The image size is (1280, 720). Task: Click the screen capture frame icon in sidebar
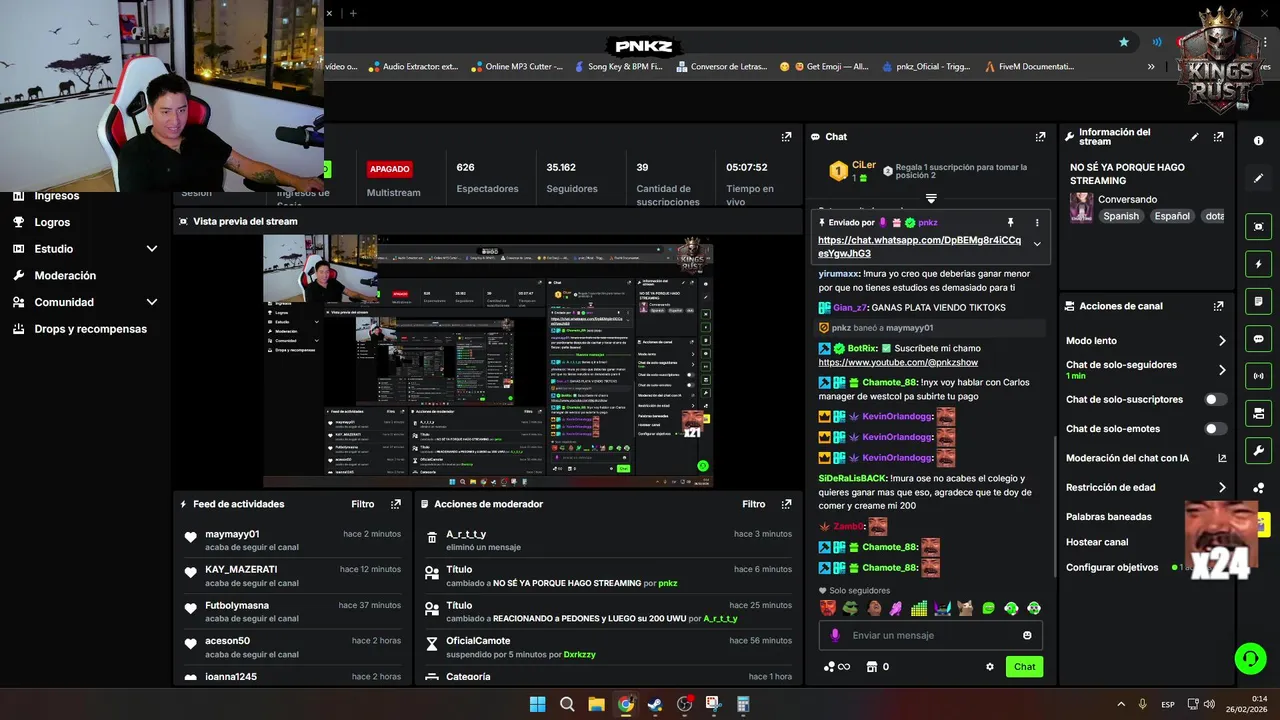pyautogui.click(x=1258, y=227)
